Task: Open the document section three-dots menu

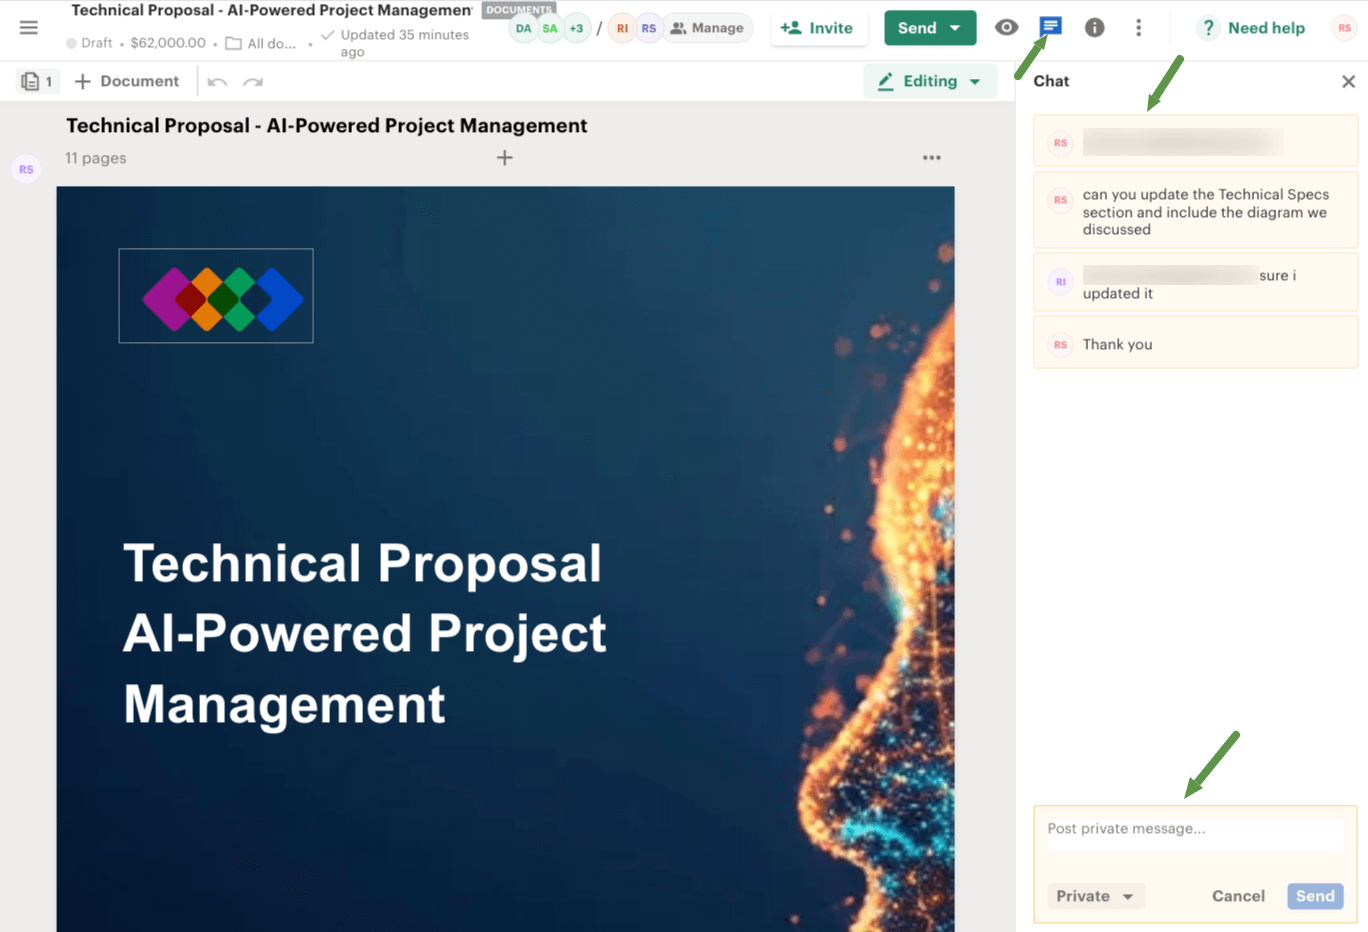Action: point(932,158)
